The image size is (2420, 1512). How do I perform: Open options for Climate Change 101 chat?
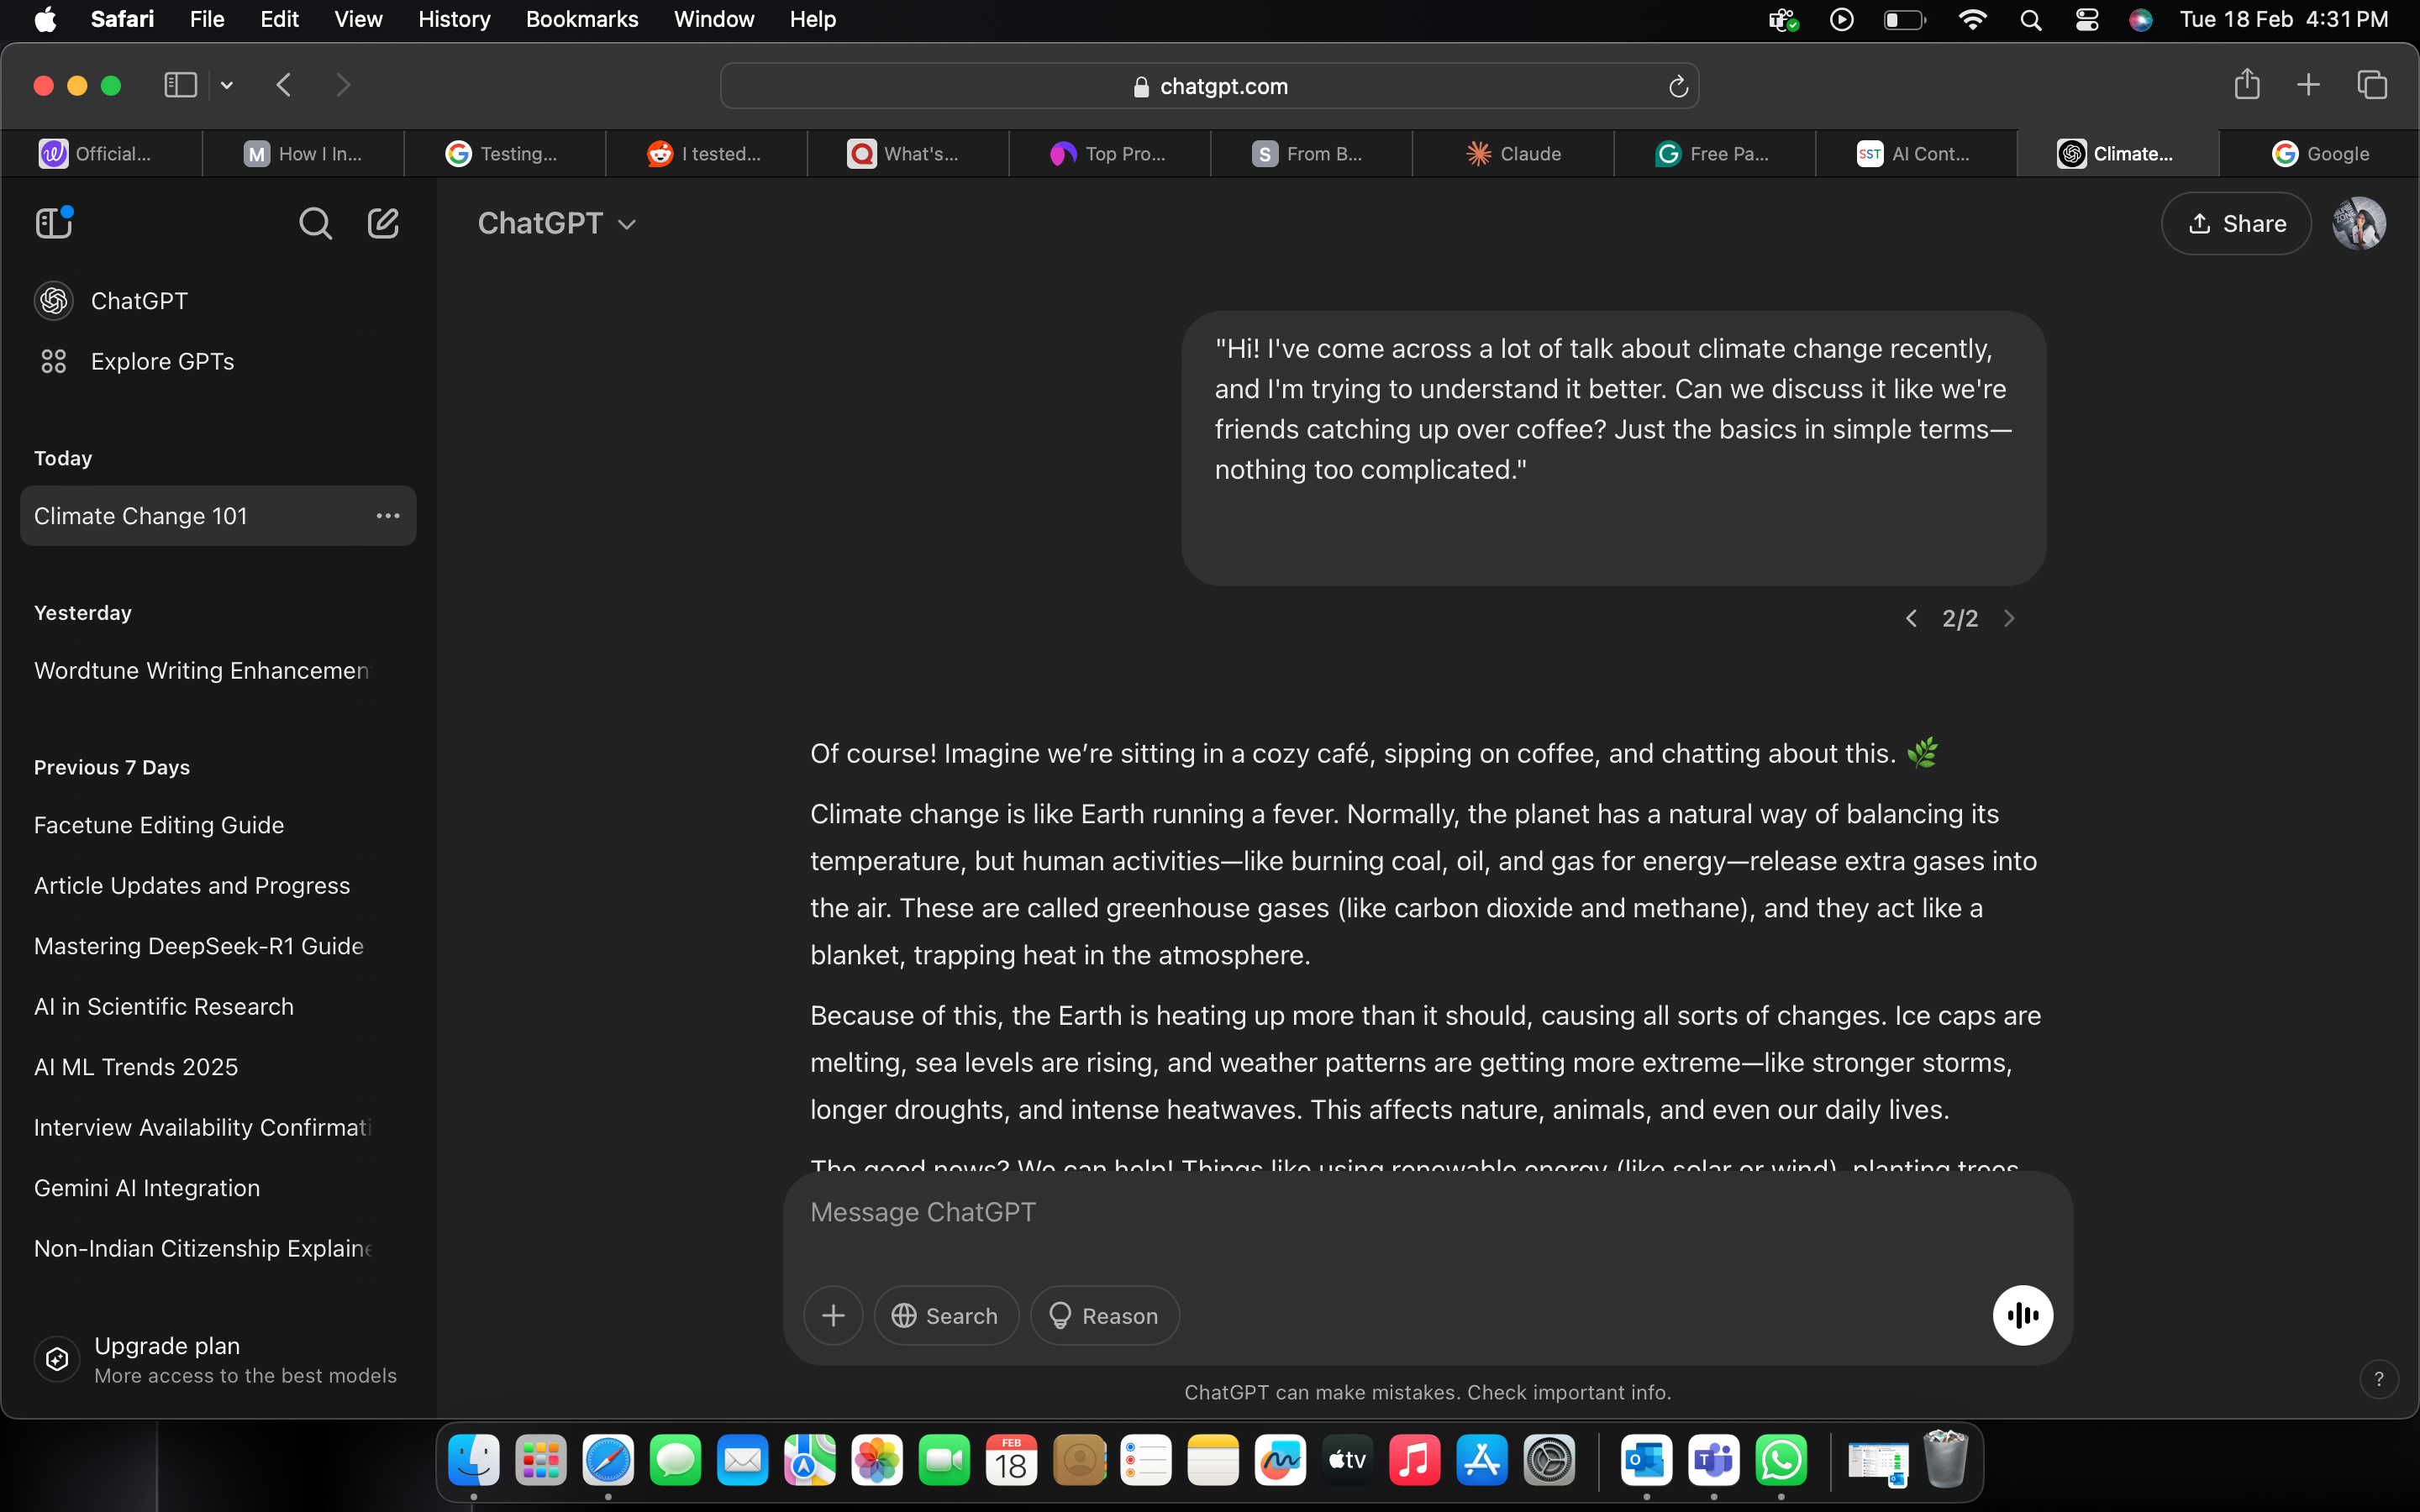pos(388,516)
